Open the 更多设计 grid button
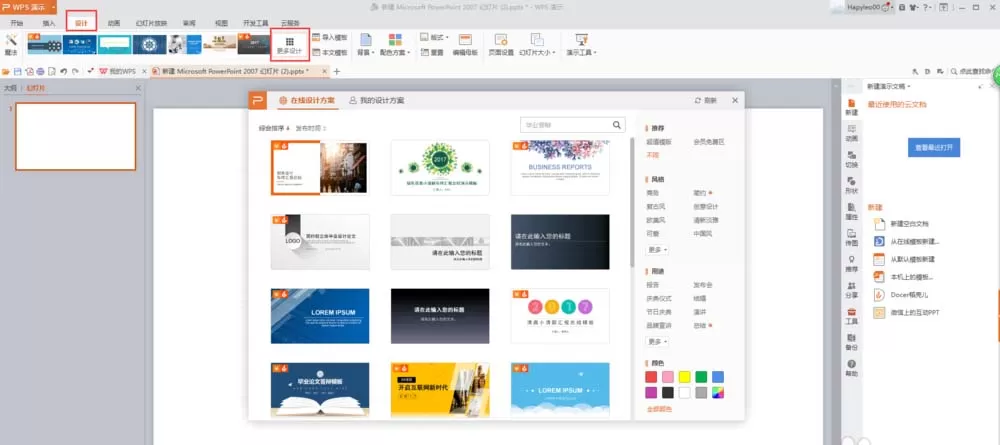 point(290,45)
